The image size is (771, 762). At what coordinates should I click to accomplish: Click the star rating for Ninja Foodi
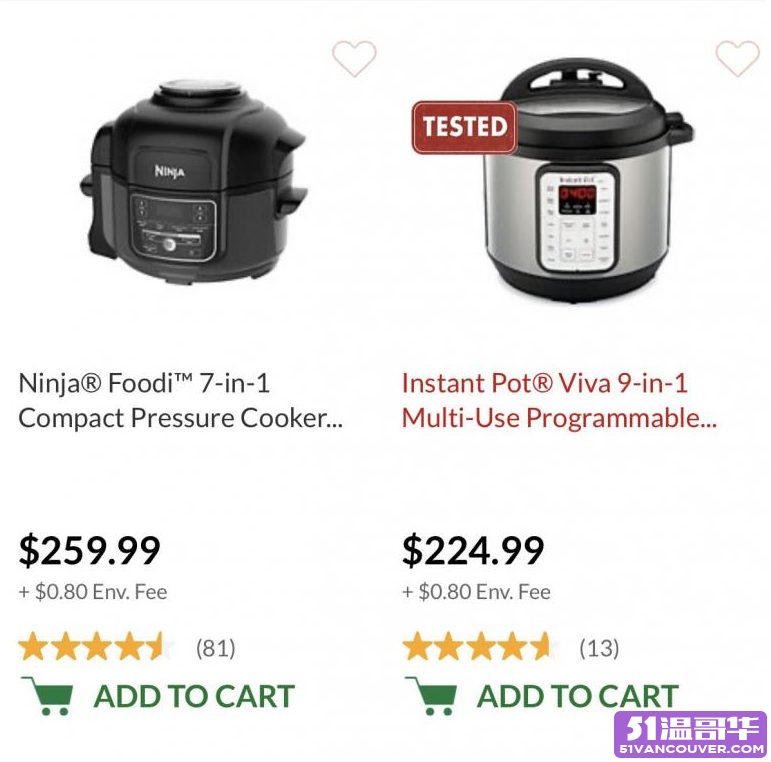tap(96, 647)
